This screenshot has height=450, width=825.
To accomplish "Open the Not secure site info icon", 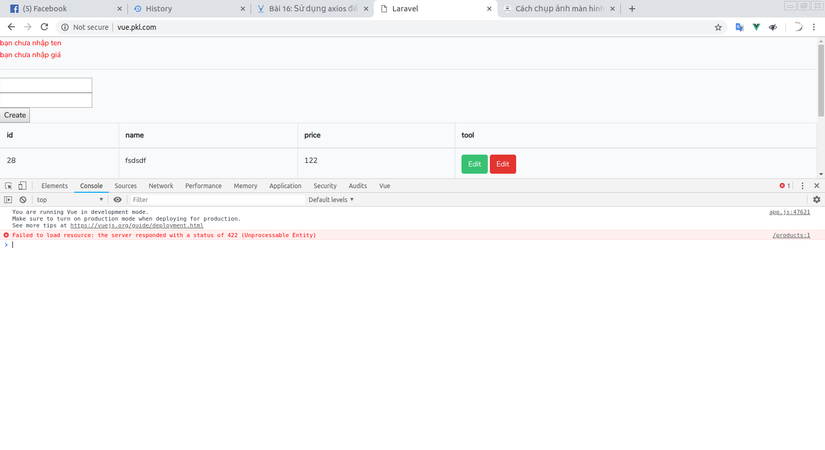I will (x=65, y=27).
